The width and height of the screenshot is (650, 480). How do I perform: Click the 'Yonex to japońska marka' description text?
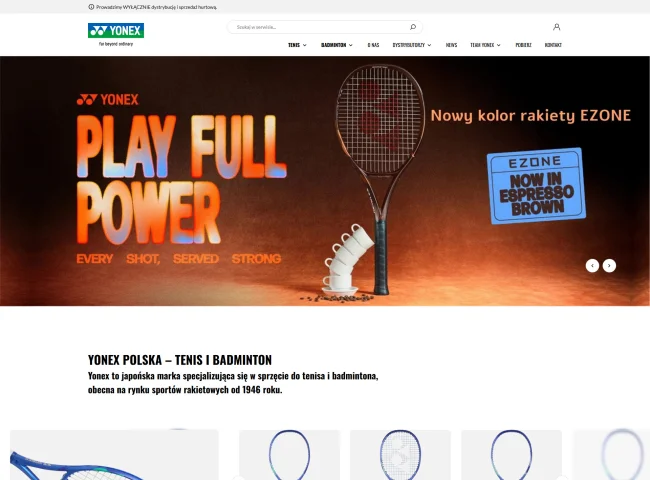tap(233, 383)
